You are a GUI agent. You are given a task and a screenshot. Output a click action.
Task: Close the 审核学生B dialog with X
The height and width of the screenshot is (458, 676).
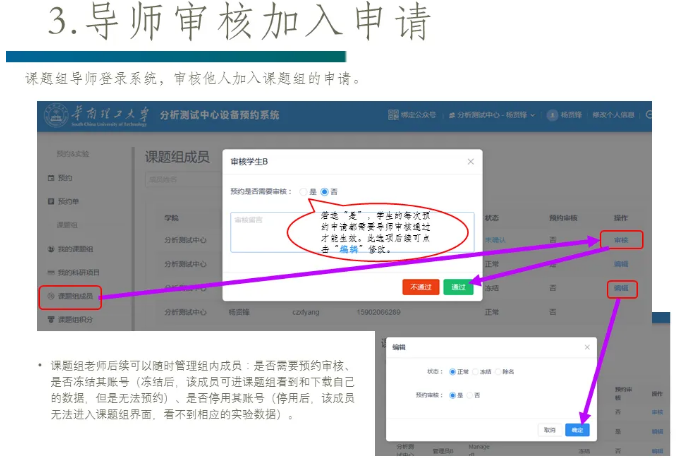(x=471, y=161)
